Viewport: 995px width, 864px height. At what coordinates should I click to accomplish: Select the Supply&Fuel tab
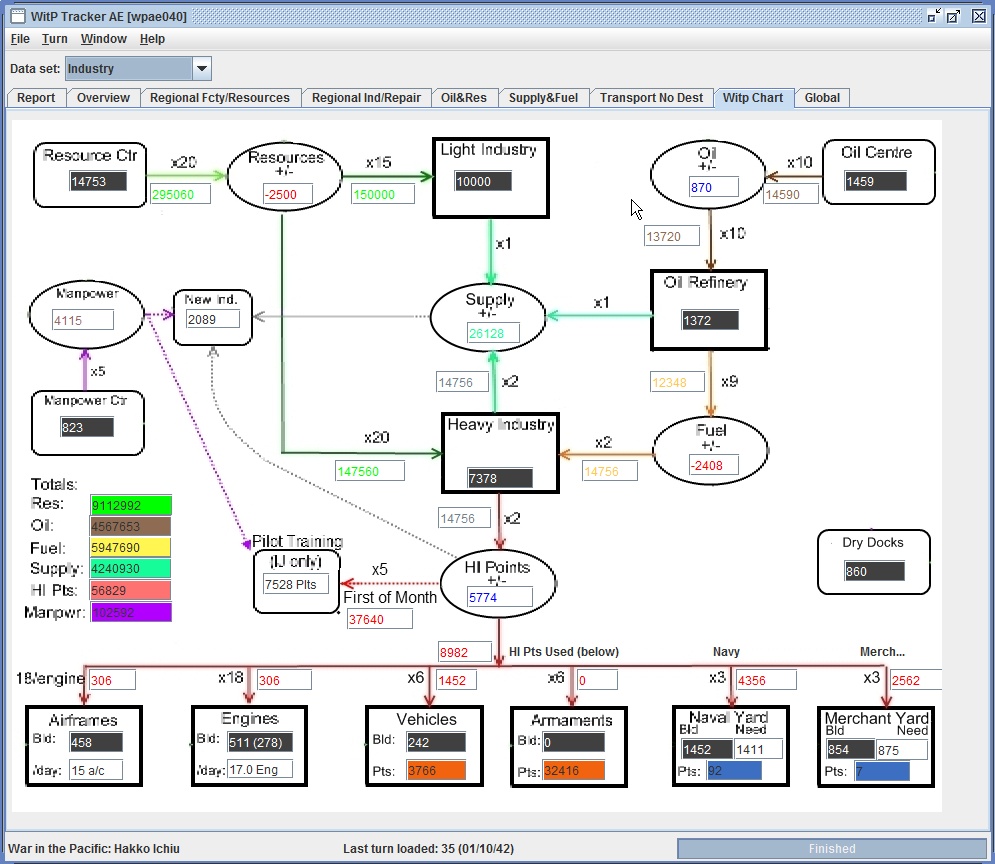tap(543, 98)
